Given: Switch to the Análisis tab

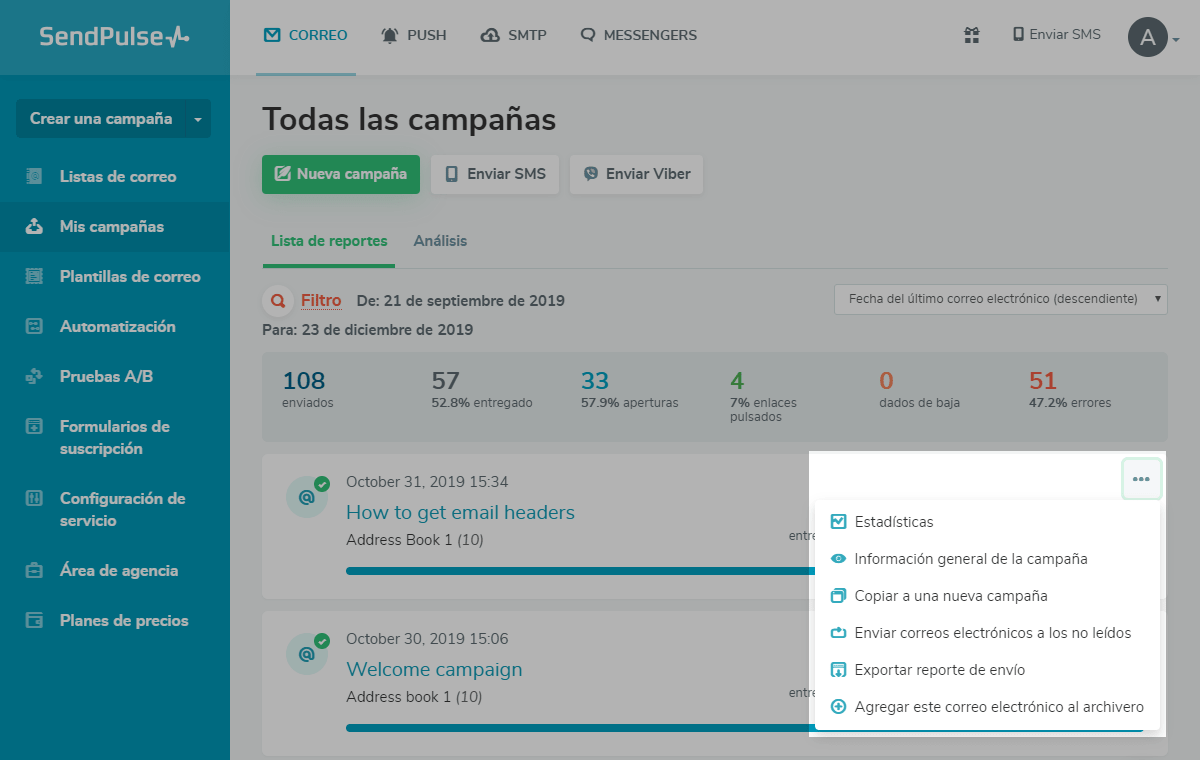Looking at the screenshot, I should (x=440, y=241).
